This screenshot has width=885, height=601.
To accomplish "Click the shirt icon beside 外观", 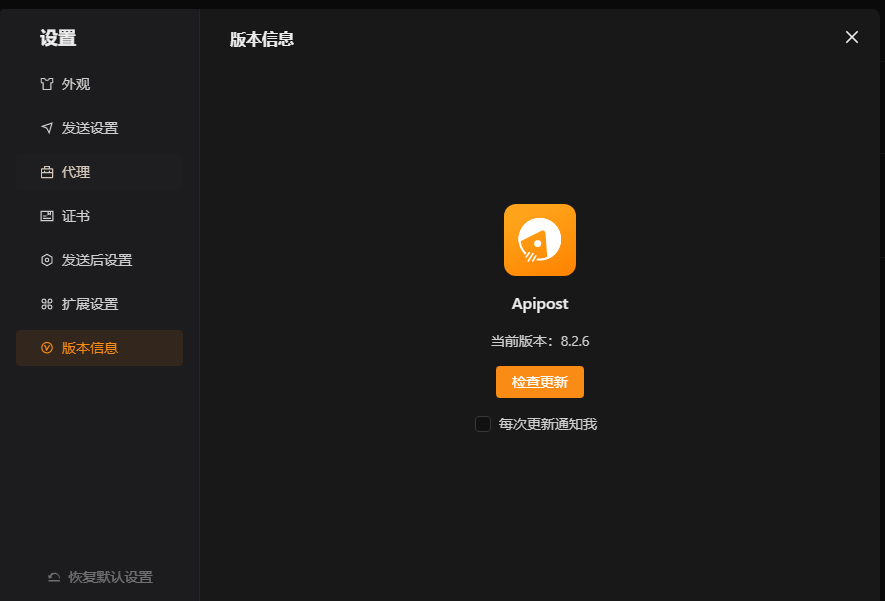I will [47, 84].
